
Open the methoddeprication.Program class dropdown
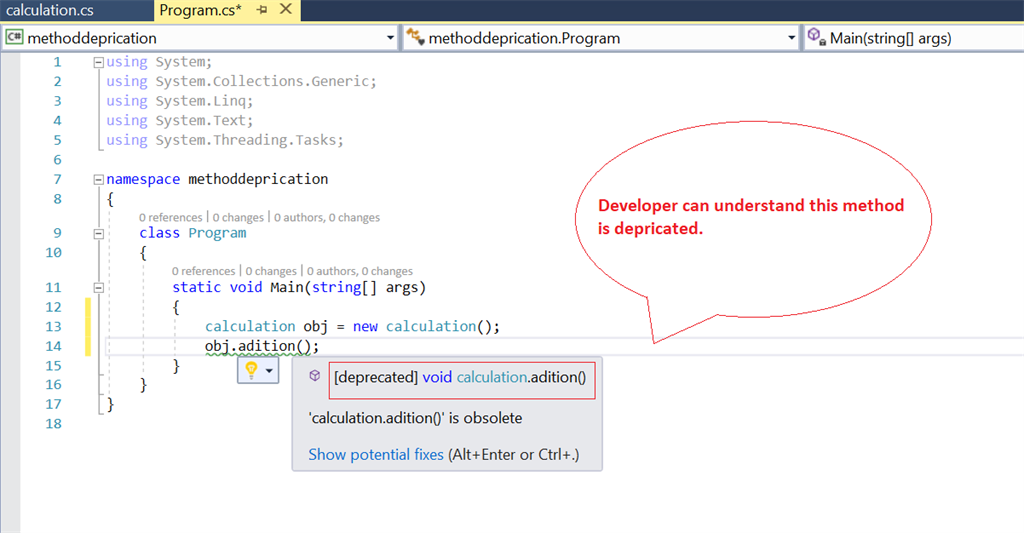[792, 38]
